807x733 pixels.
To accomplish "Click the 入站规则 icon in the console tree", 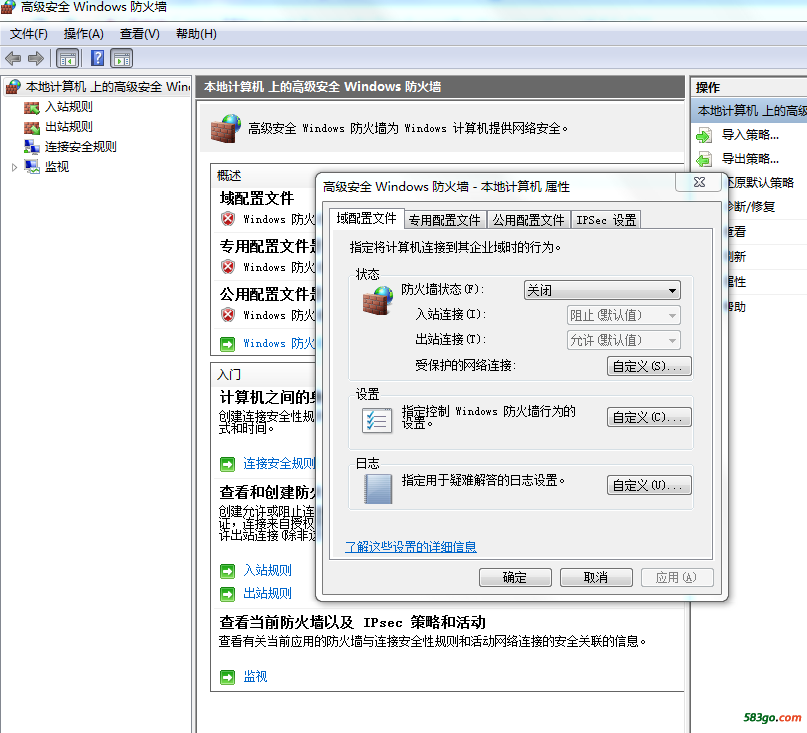I will click(x=31, y=107).
